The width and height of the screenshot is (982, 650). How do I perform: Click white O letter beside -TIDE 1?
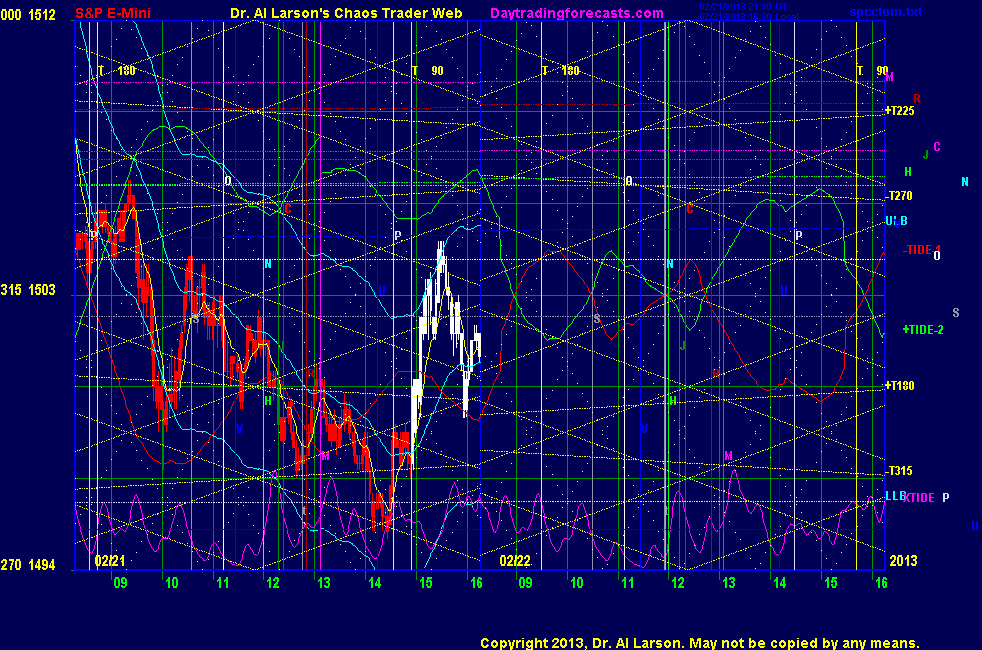937,255
